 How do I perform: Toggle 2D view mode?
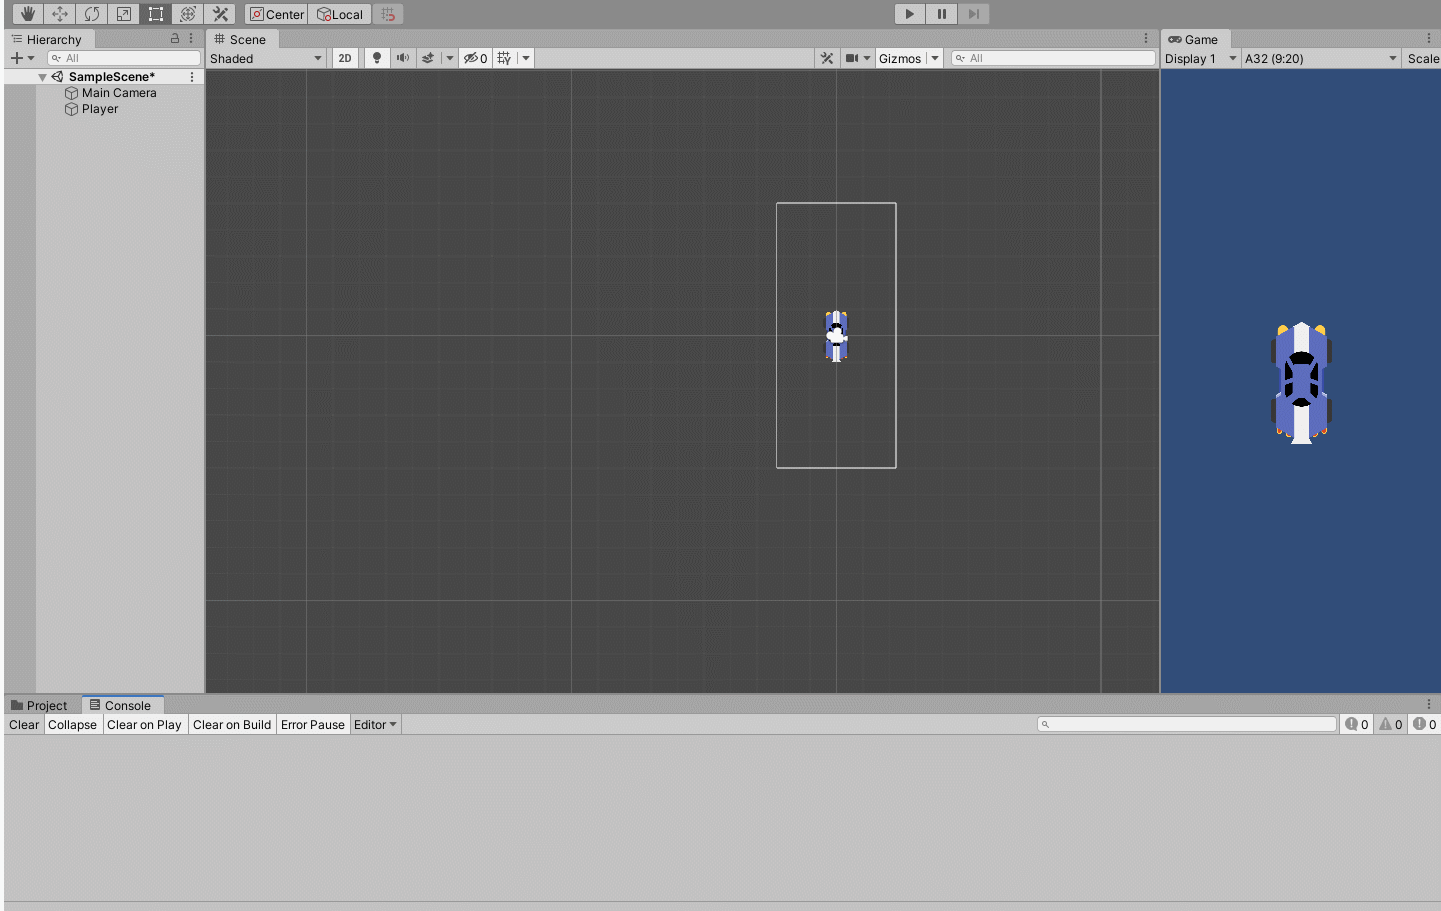[345, 58]
